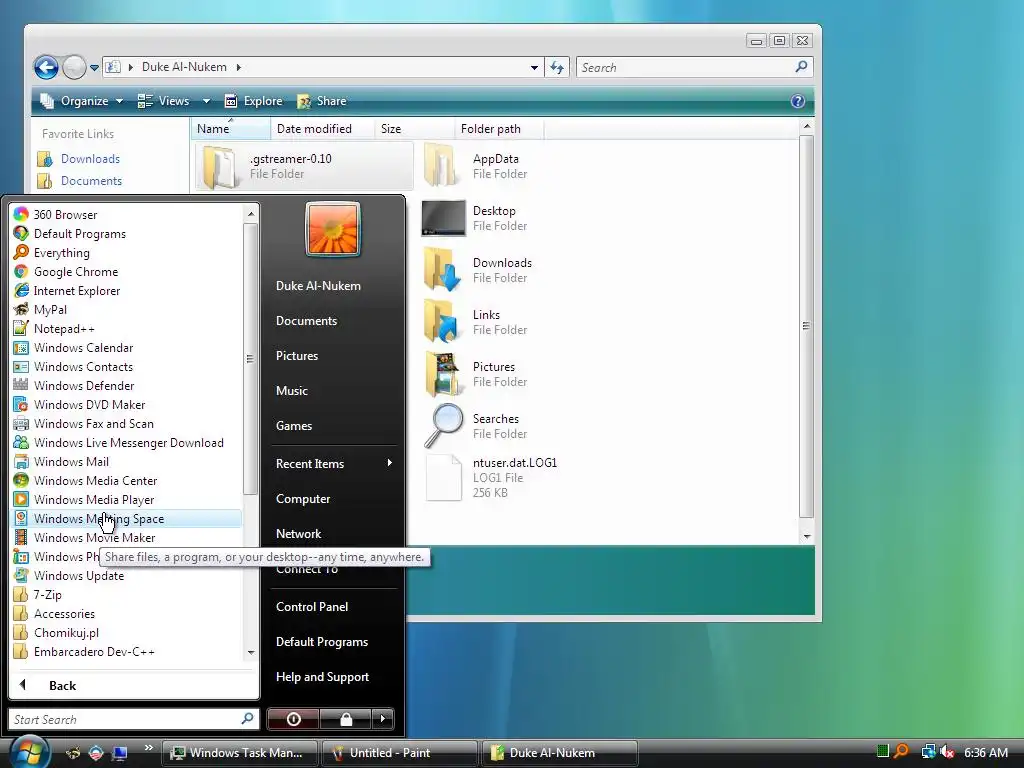Open Documents from Start menu right pane

click(x=306, y=321)
